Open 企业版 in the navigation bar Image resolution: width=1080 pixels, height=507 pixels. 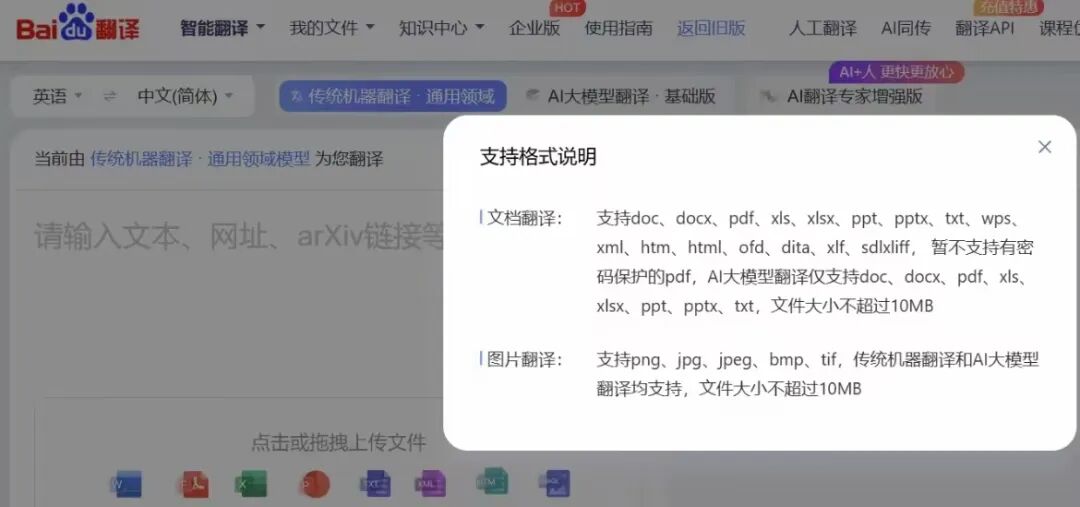[x=534, y=28]
